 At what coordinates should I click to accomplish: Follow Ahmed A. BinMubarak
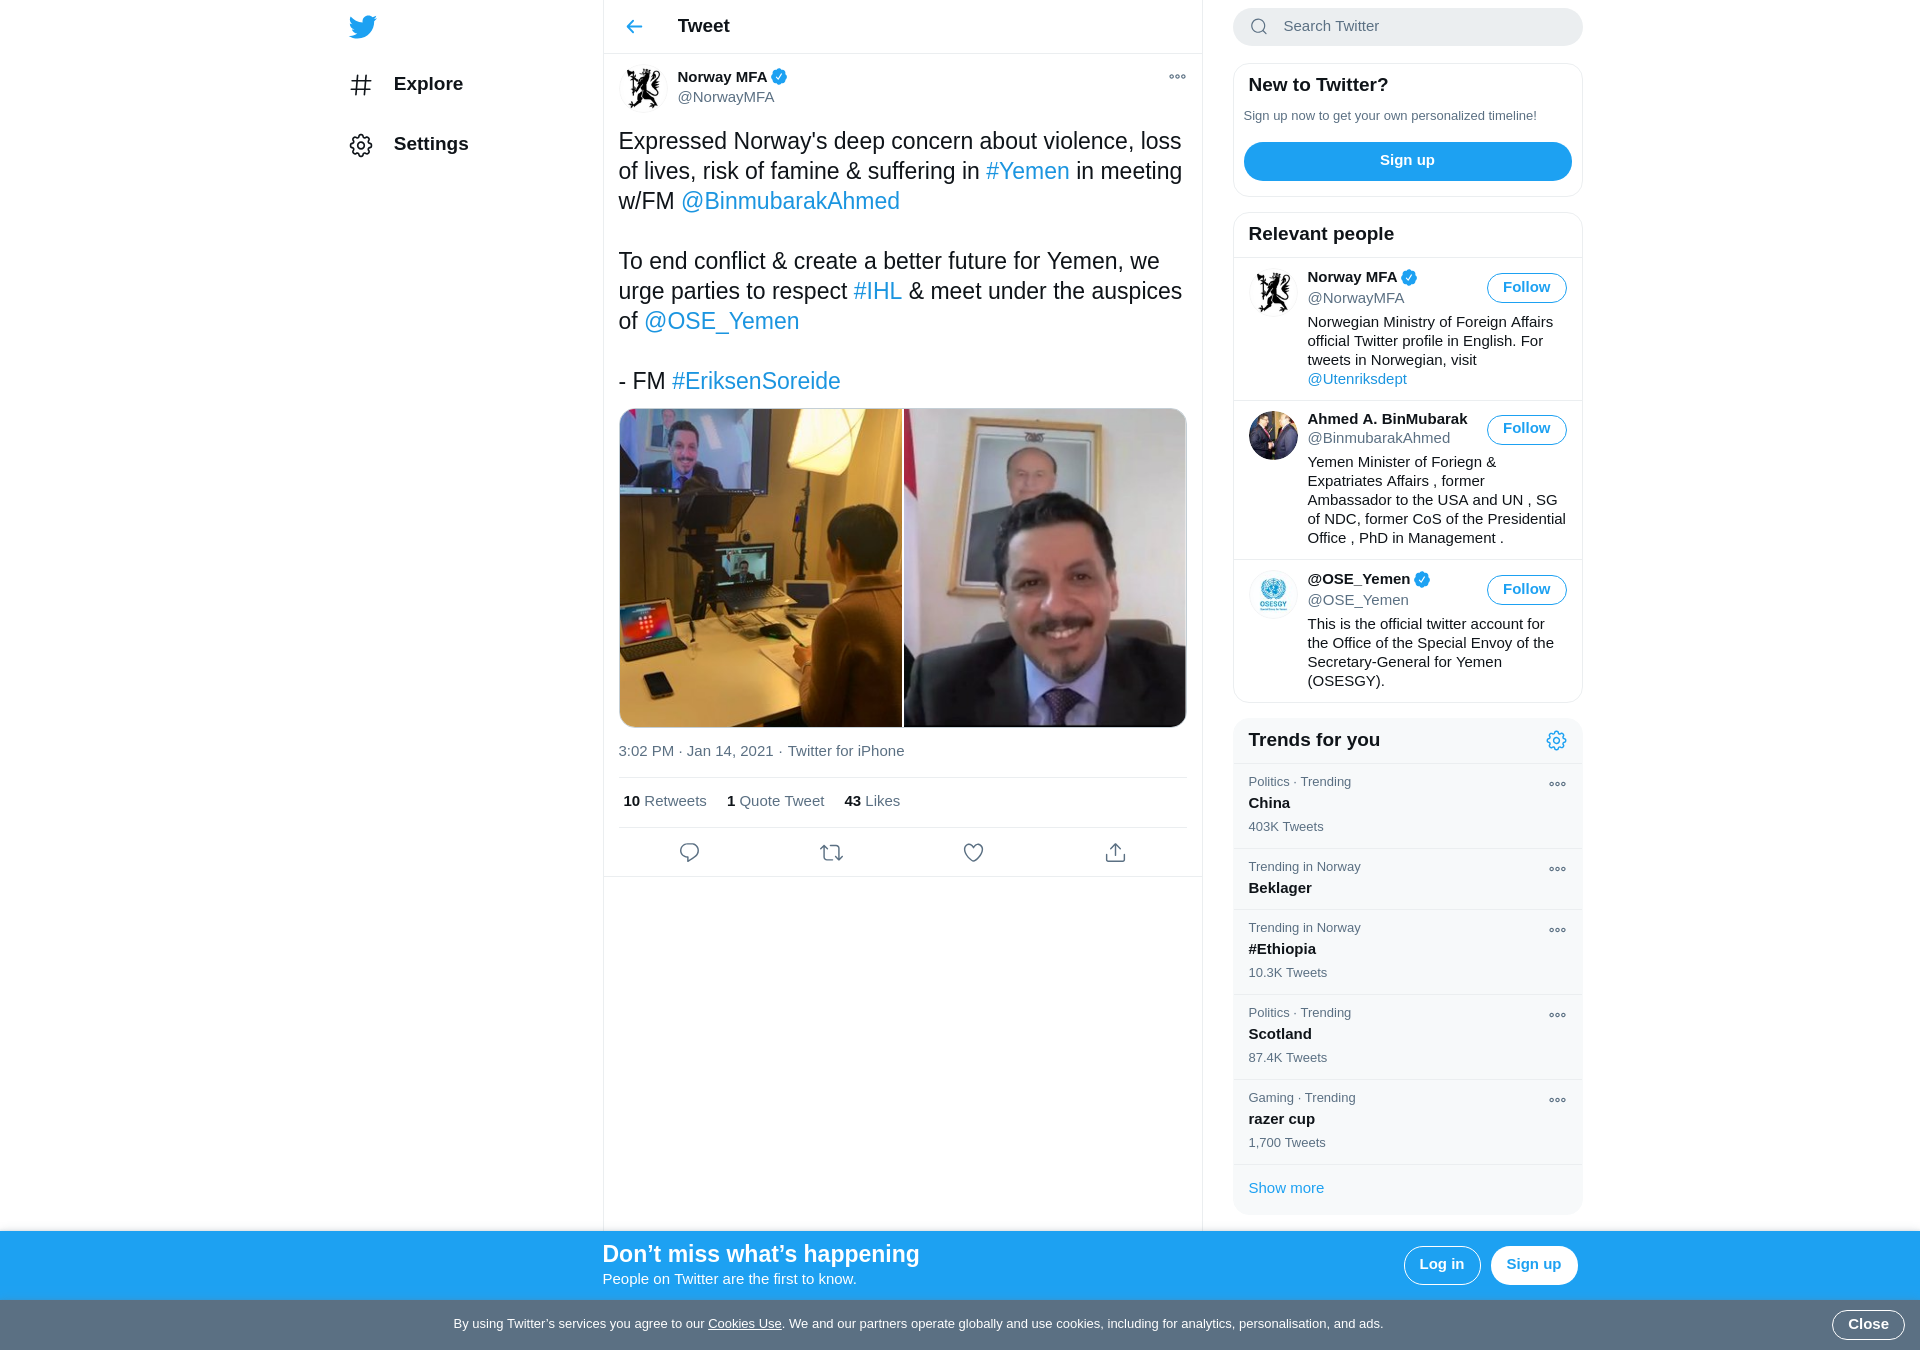[x=1526, y=429]
